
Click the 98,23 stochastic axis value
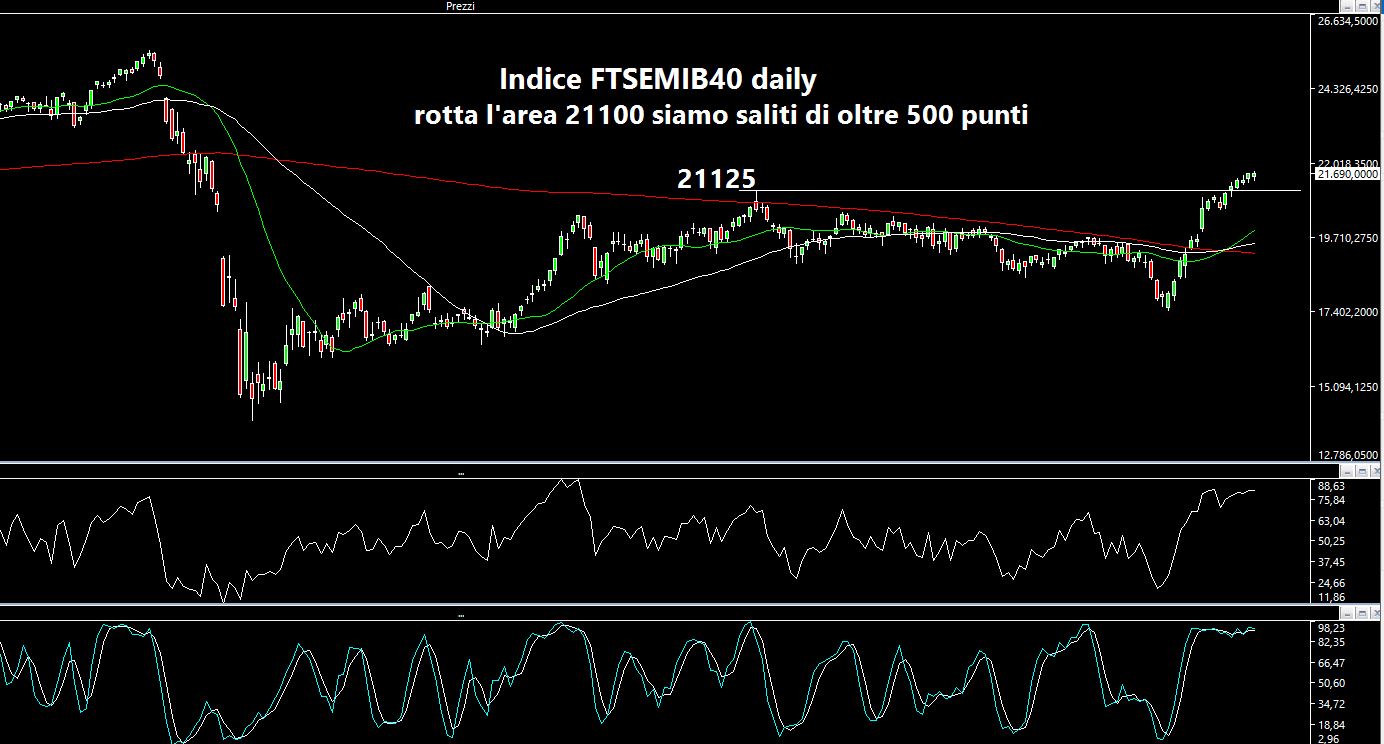[1333, 627]
